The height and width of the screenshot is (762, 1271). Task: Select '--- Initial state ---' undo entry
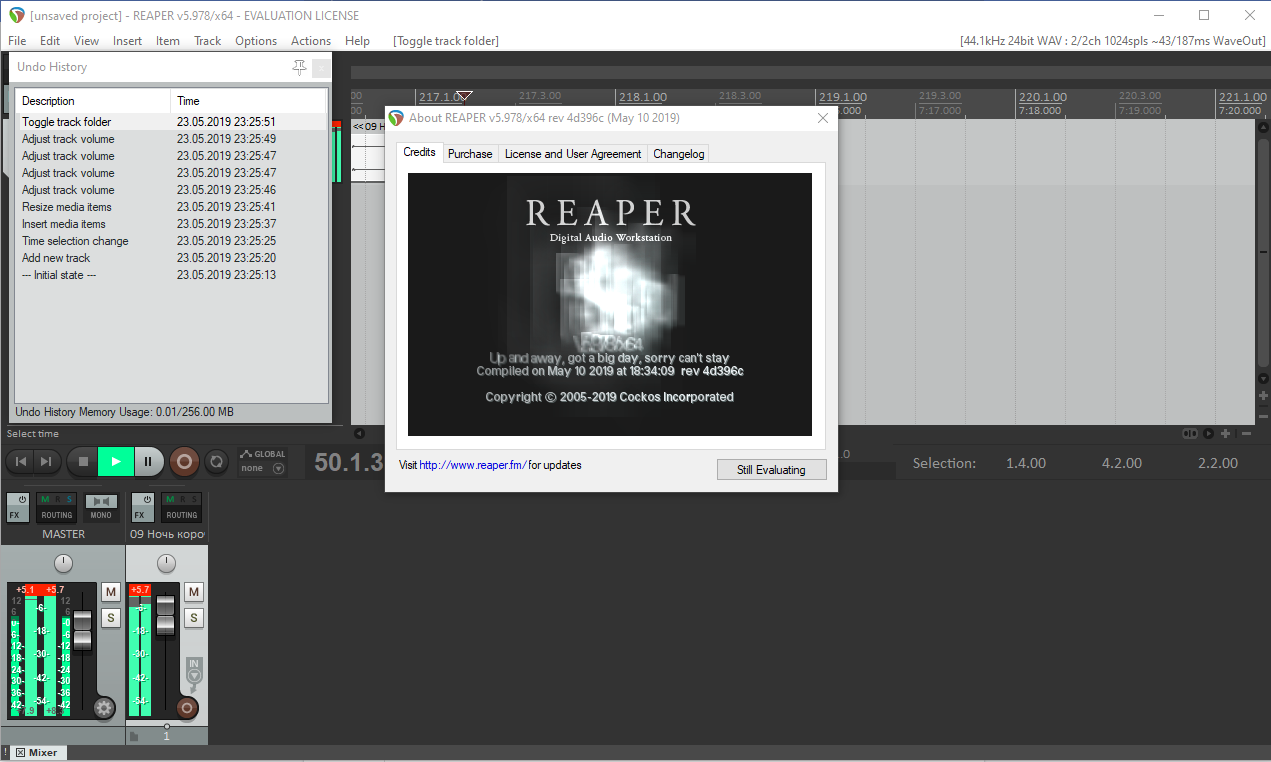click(171, 275)
